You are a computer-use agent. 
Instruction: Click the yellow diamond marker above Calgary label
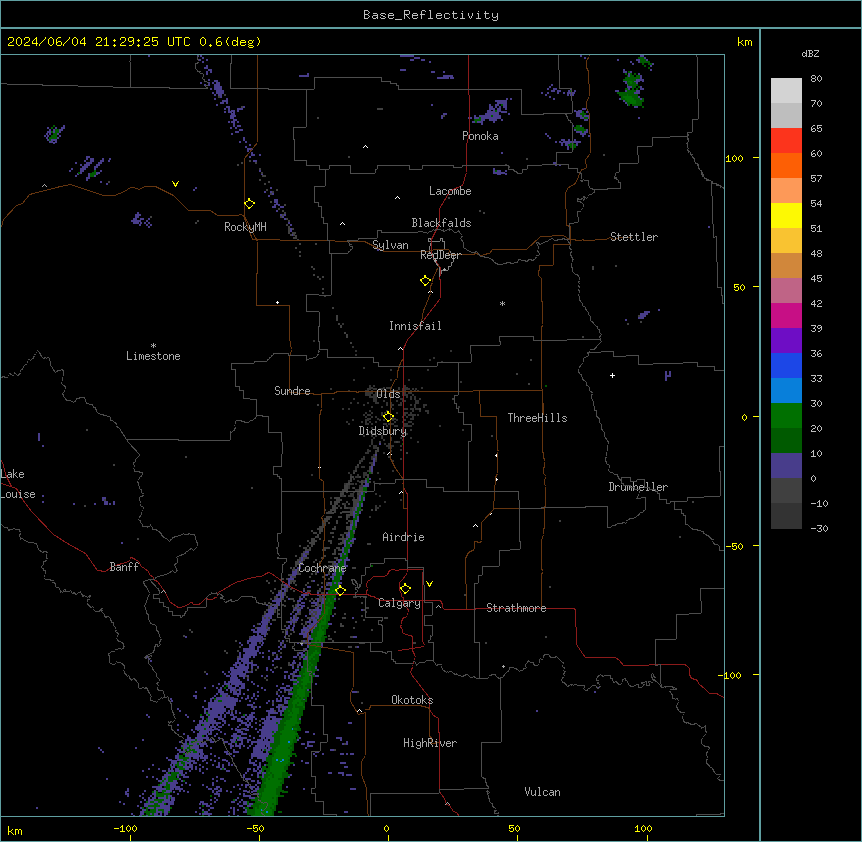tap(405, 589)
